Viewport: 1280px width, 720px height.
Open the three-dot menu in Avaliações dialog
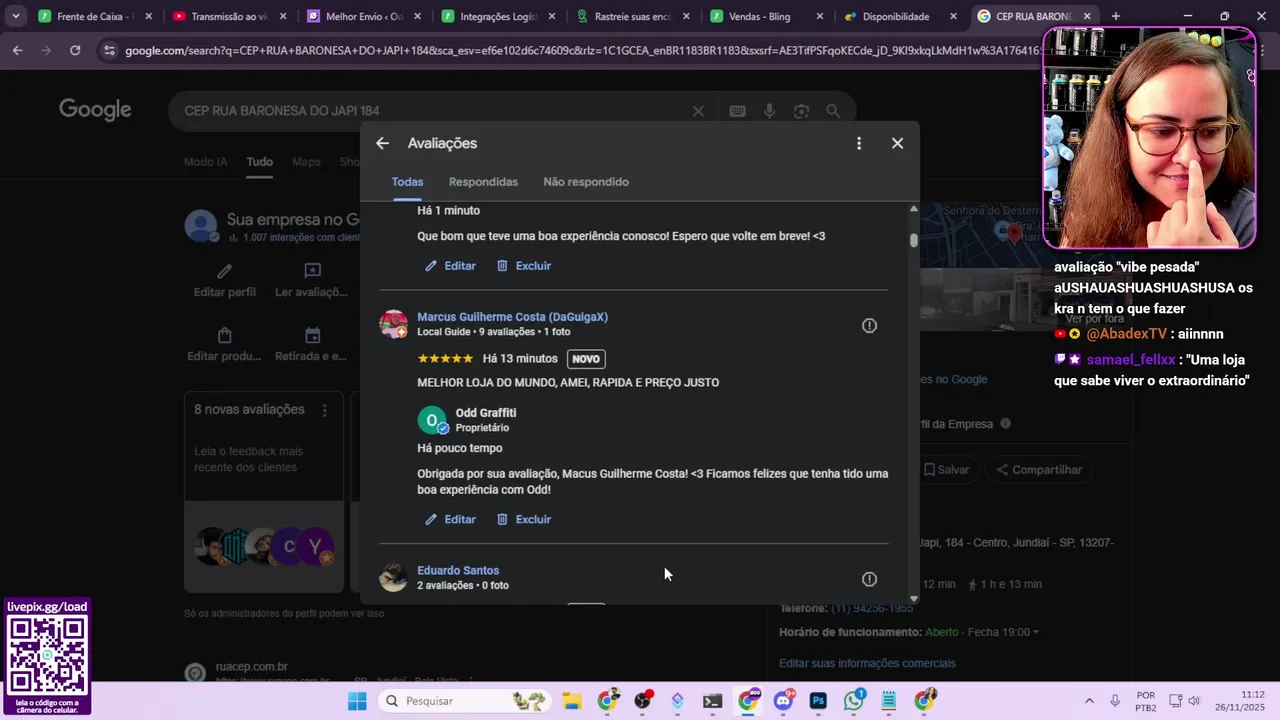[859, 143]
